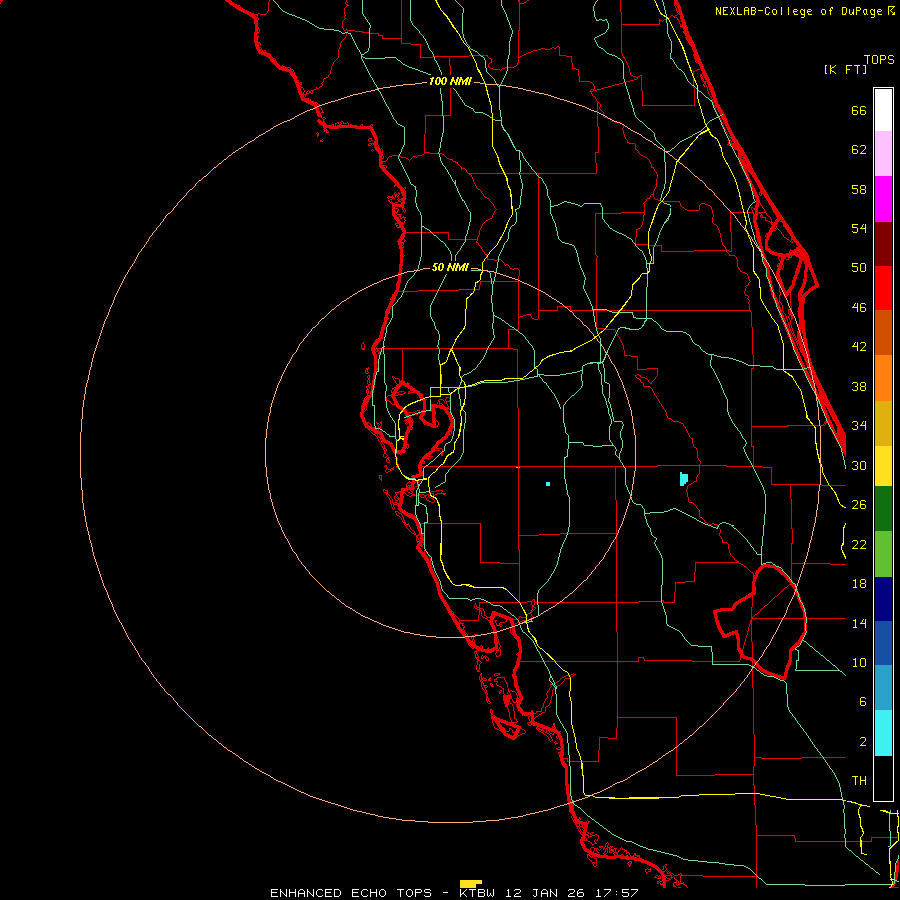Pick the light blue 6 kft legend swatch
Screen dimensions: 900x900
883,688
